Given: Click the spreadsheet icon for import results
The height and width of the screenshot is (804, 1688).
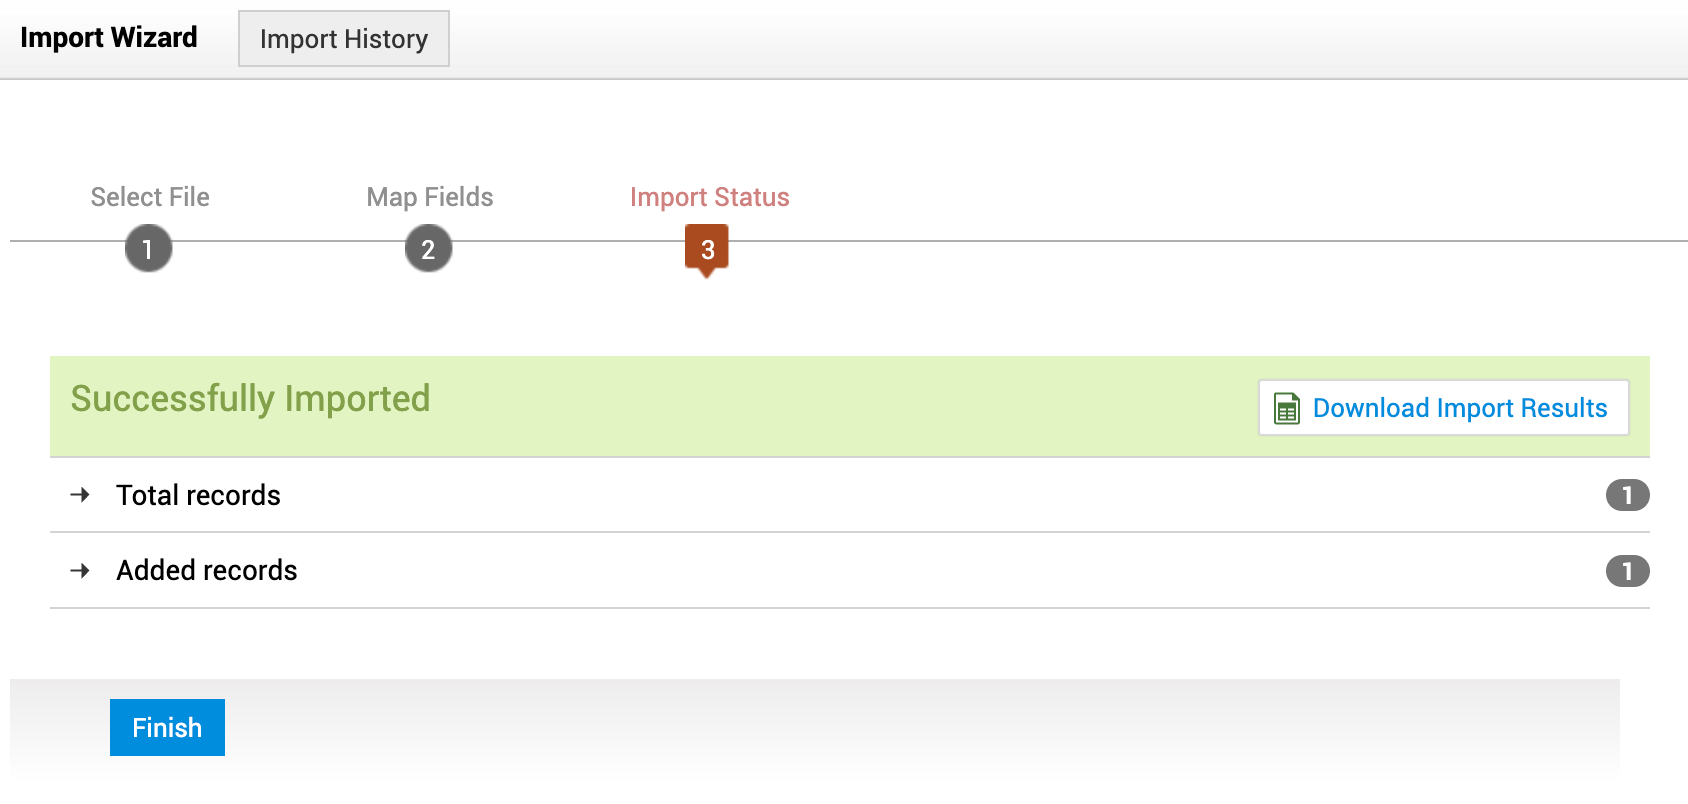Looking at the screenshot, I should (x=1286, y=408).
